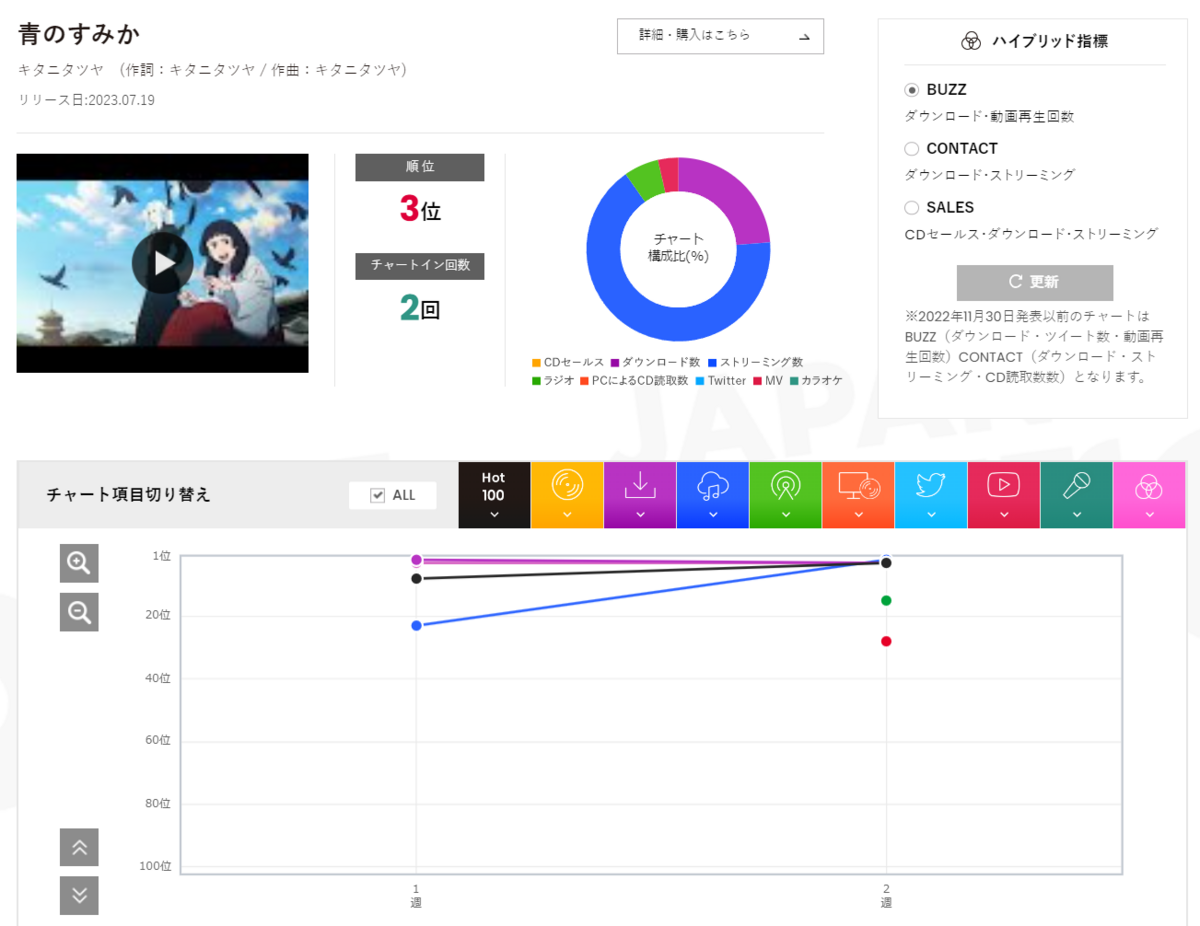This screenshot has height=926, width=1200.
Task: Click the ラジオ legend item
Action: click(553, 381)
